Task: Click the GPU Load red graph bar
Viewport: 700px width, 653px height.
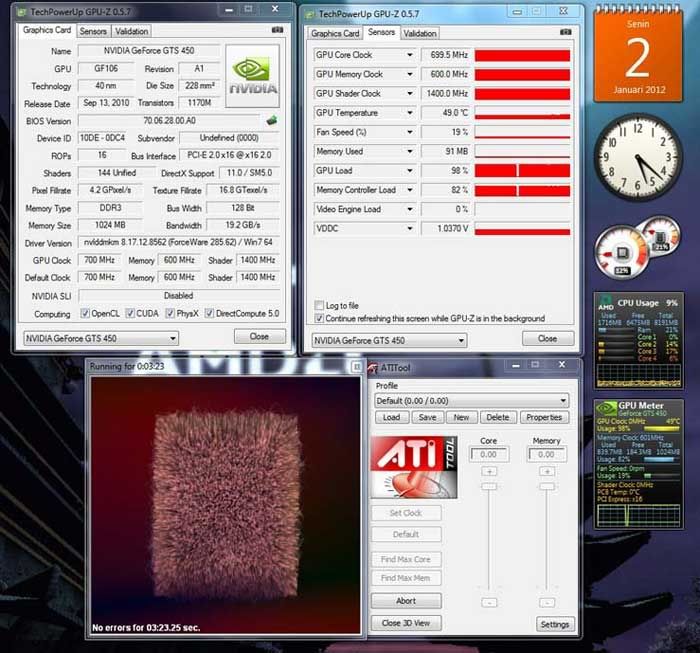Action: point(522,171)
